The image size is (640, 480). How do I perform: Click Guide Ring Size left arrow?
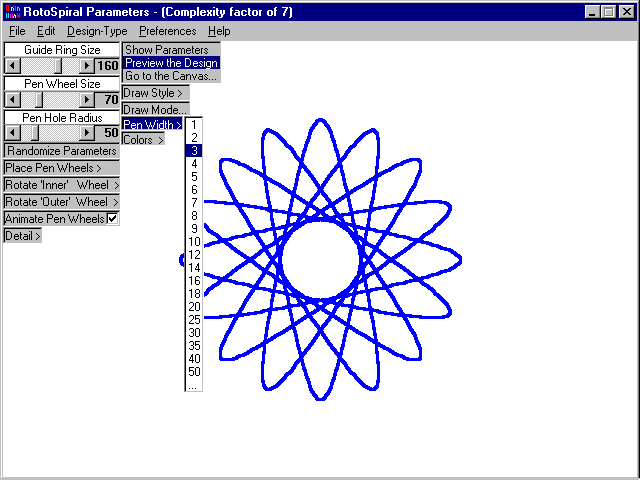click(x=11, y=65)
